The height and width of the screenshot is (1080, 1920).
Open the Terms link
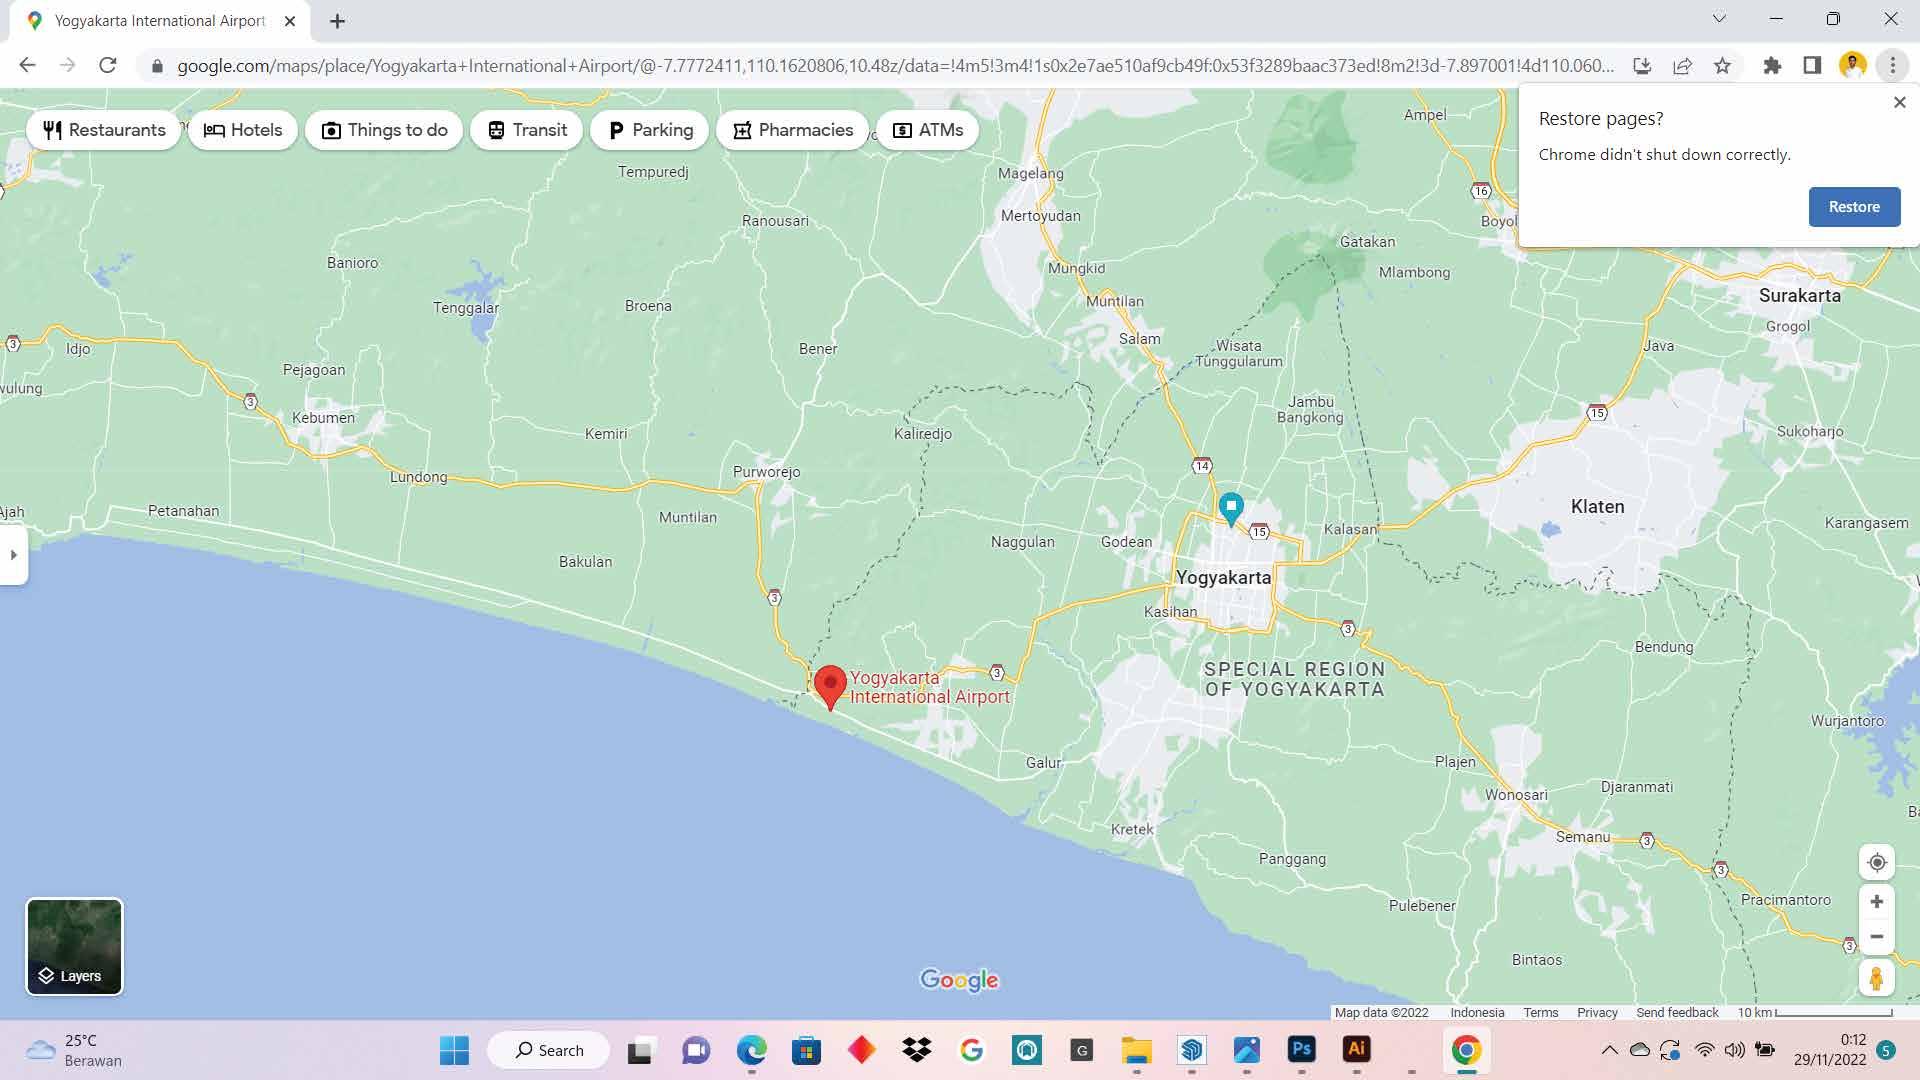[x=1541, y=1013]
